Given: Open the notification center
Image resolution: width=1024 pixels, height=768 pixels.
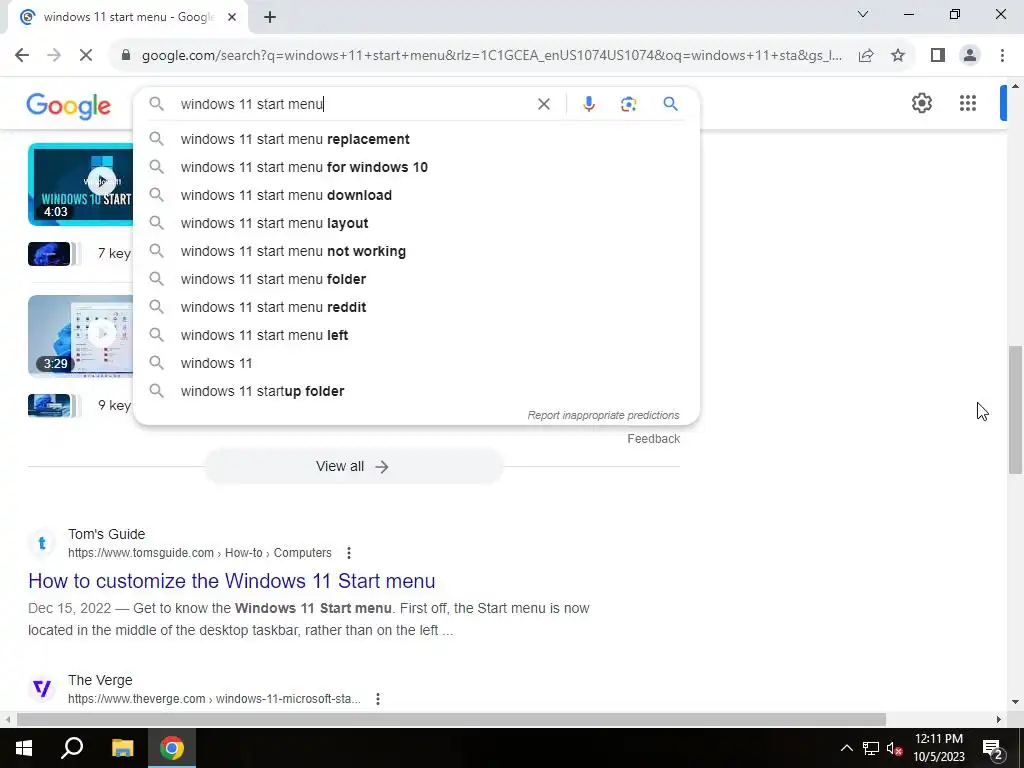Looking at the screenshot, I should (x=993, y=748).
